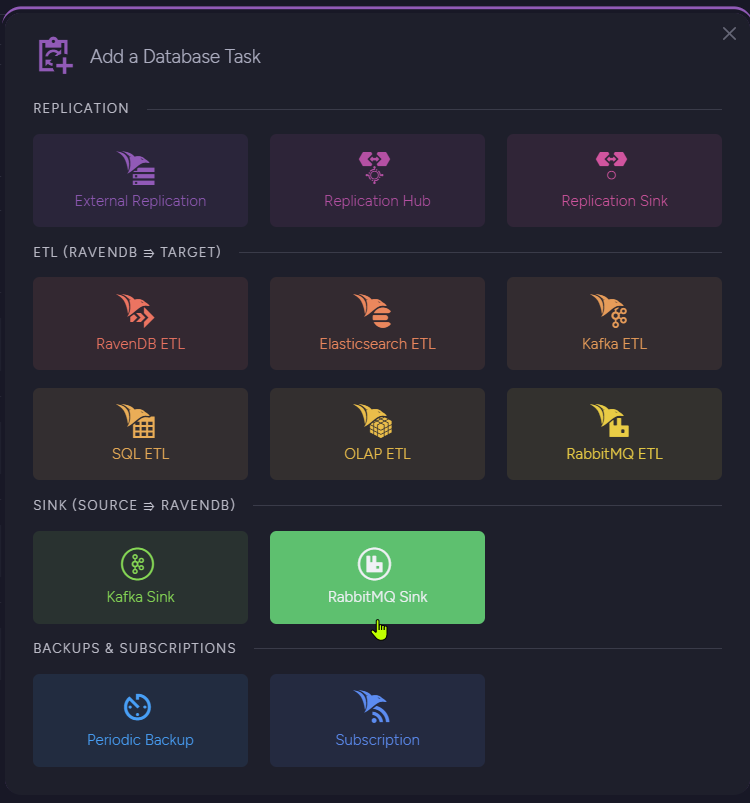Pick Replication Sink label

[x=614, y=201]
